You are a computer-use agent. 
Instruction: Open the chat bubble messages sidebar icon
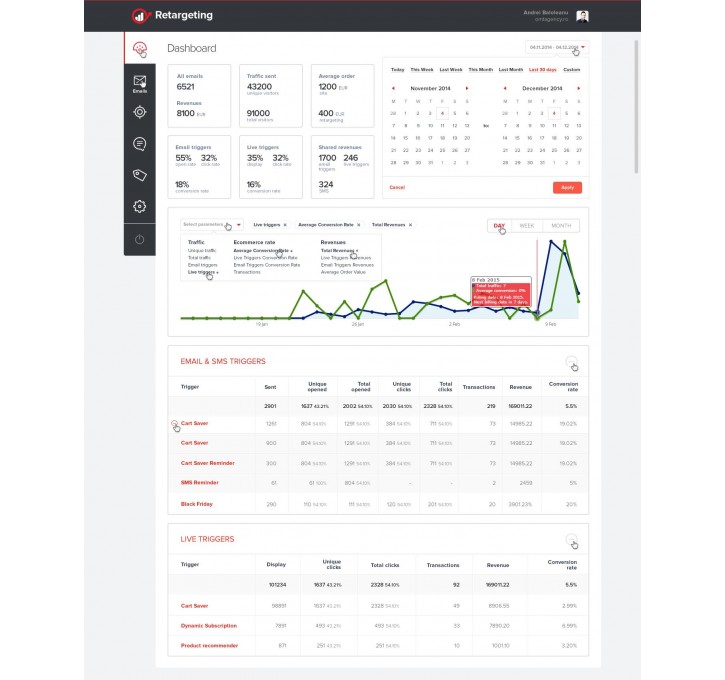(140, 144)
